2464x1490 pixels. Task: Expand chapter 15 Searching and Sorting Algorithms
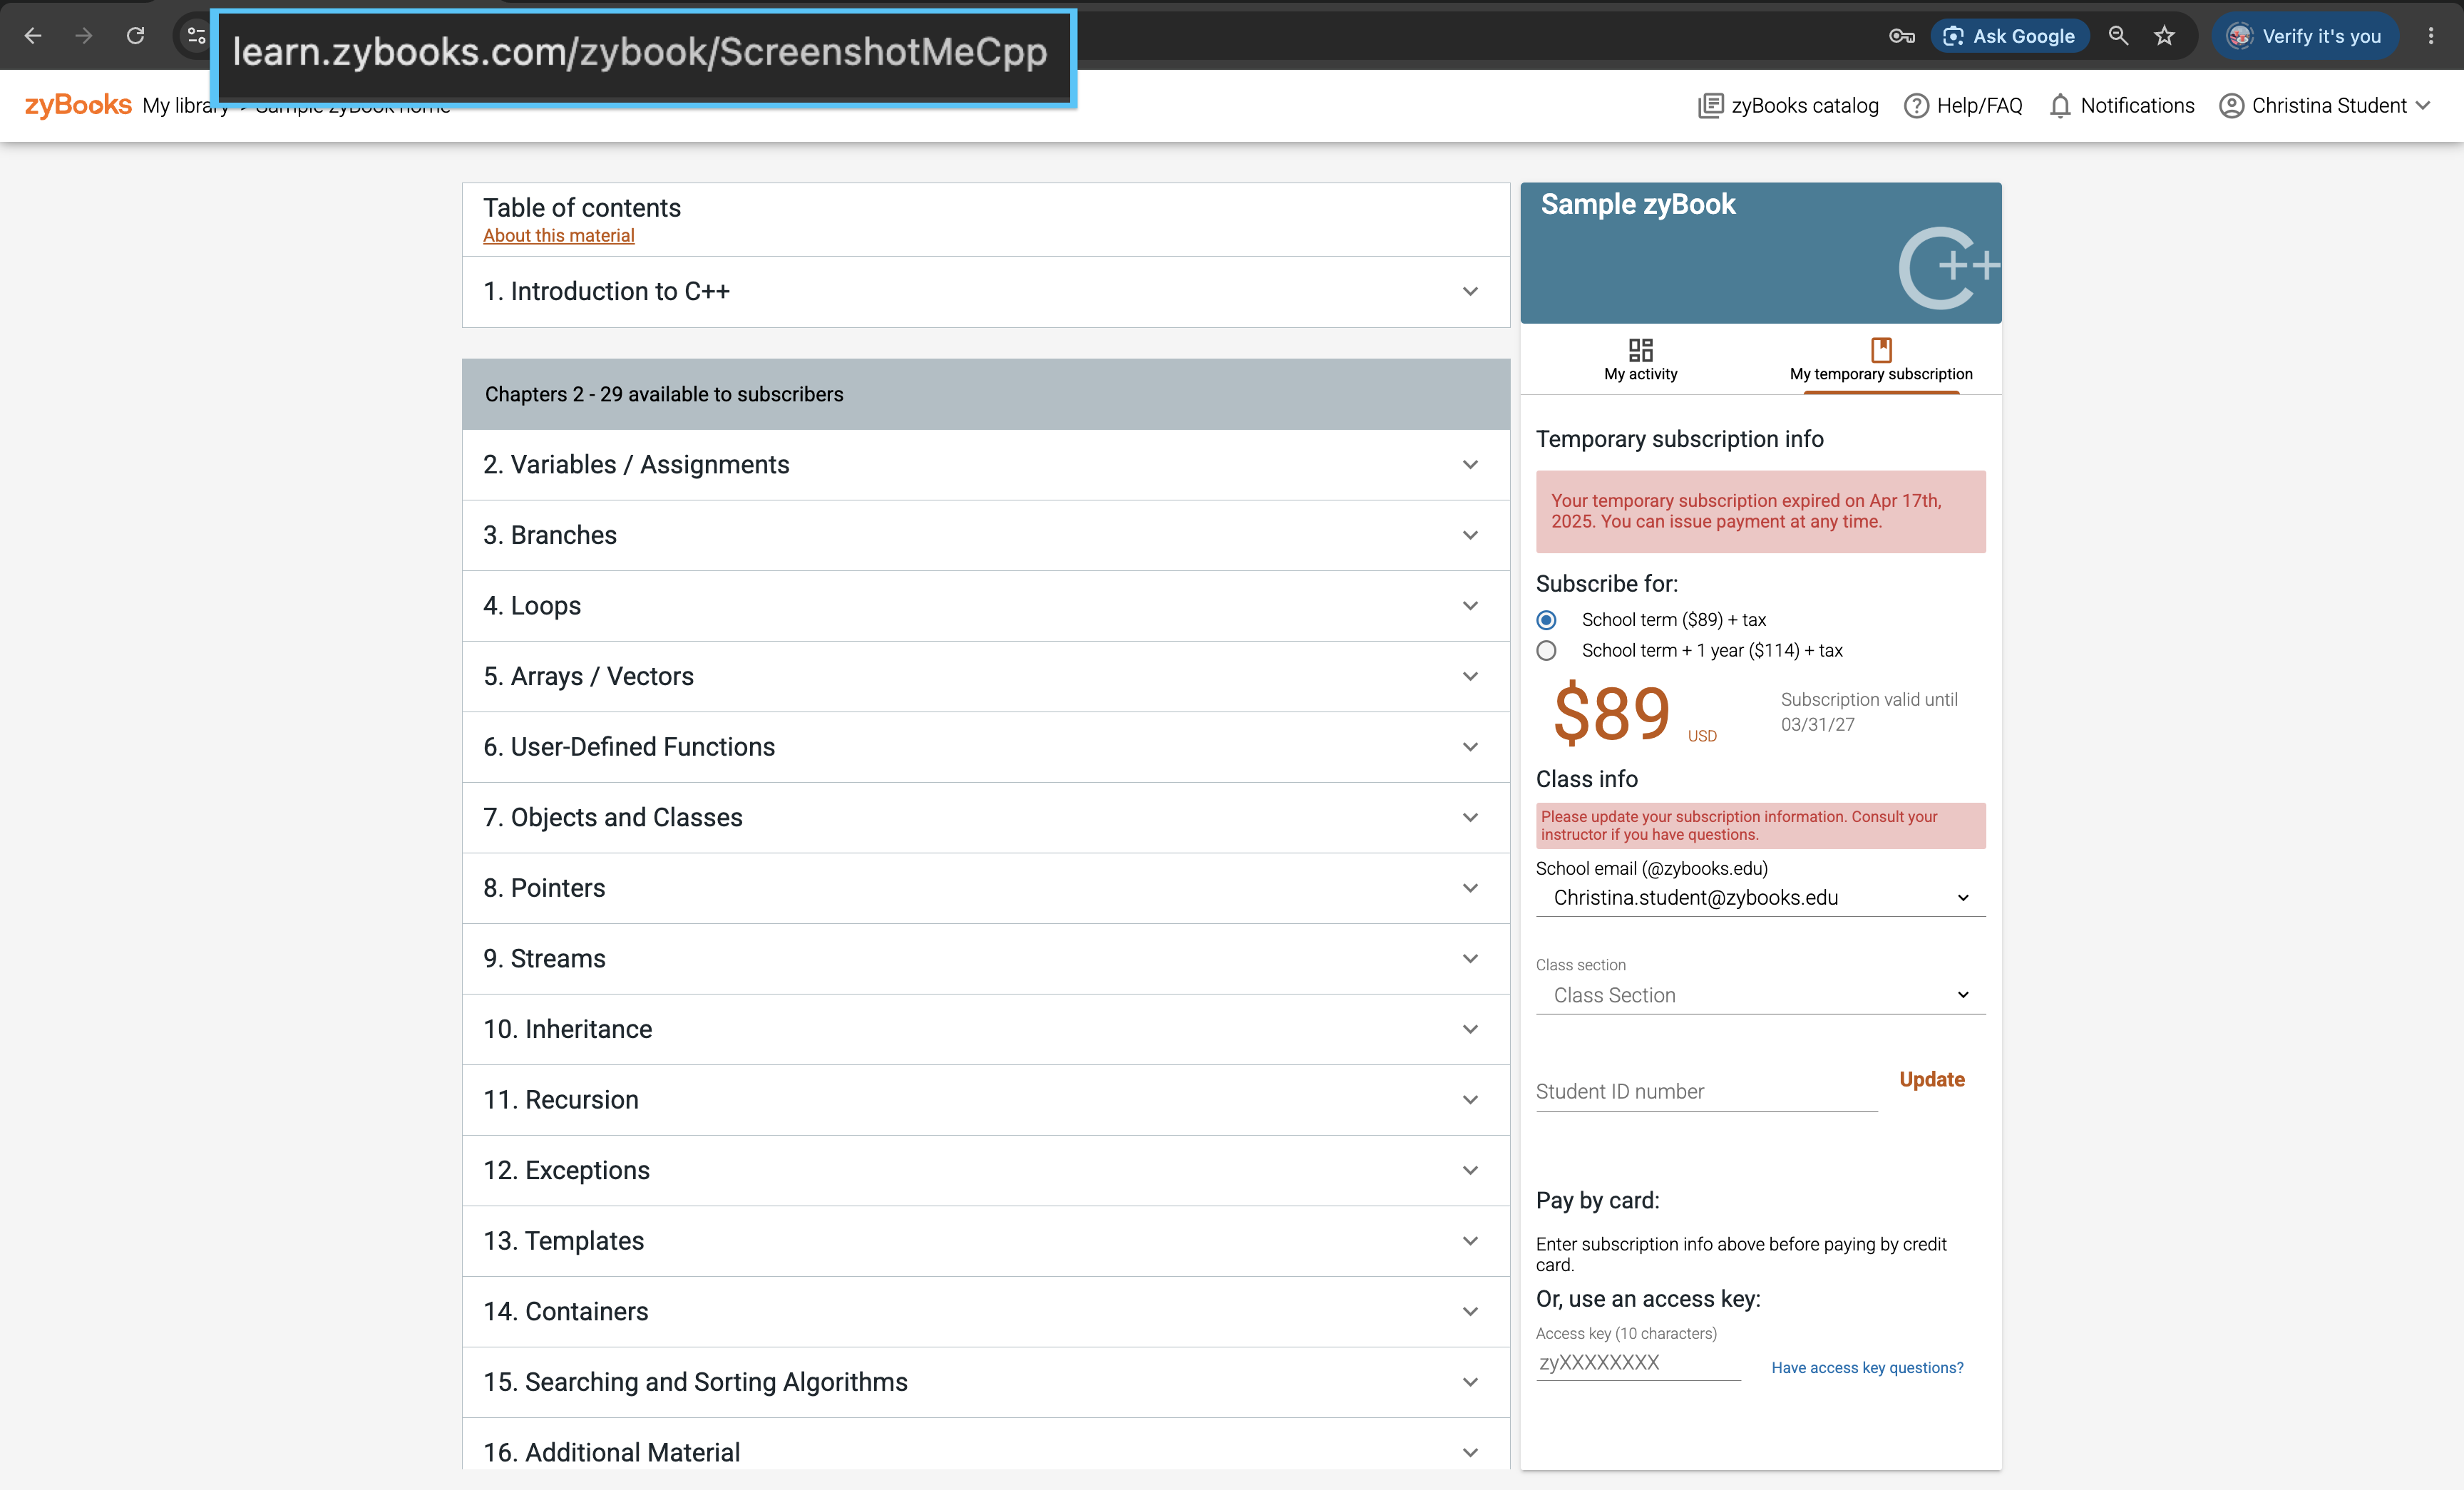[x=986, y=1382]
